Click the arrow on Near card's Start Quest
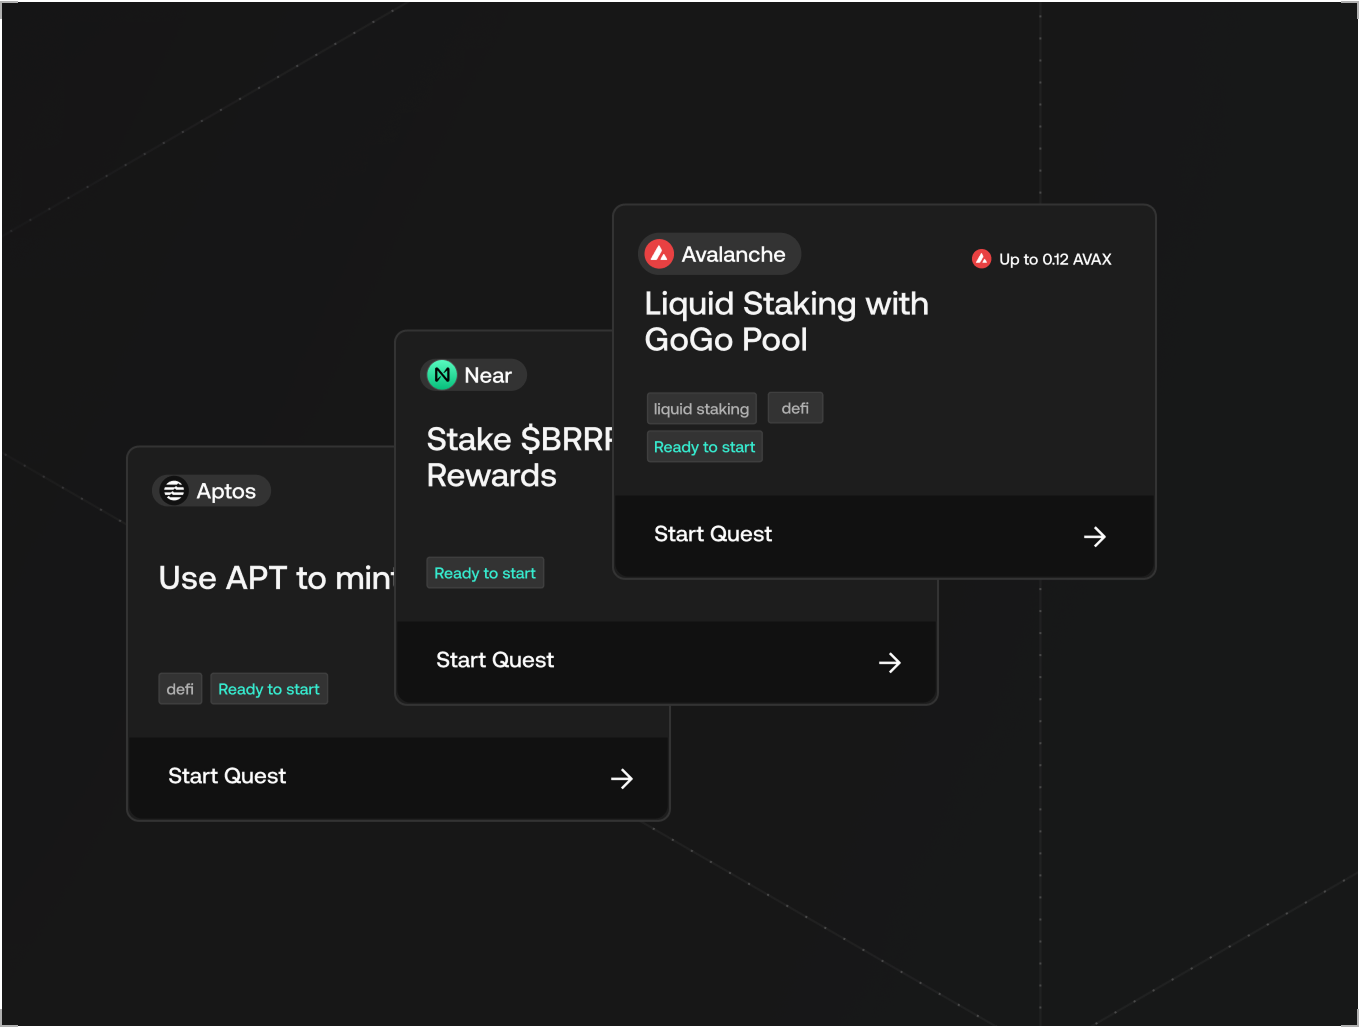Image resolution: width=1359 pixels, height=1027 pixels. click(x=890, y=663)
